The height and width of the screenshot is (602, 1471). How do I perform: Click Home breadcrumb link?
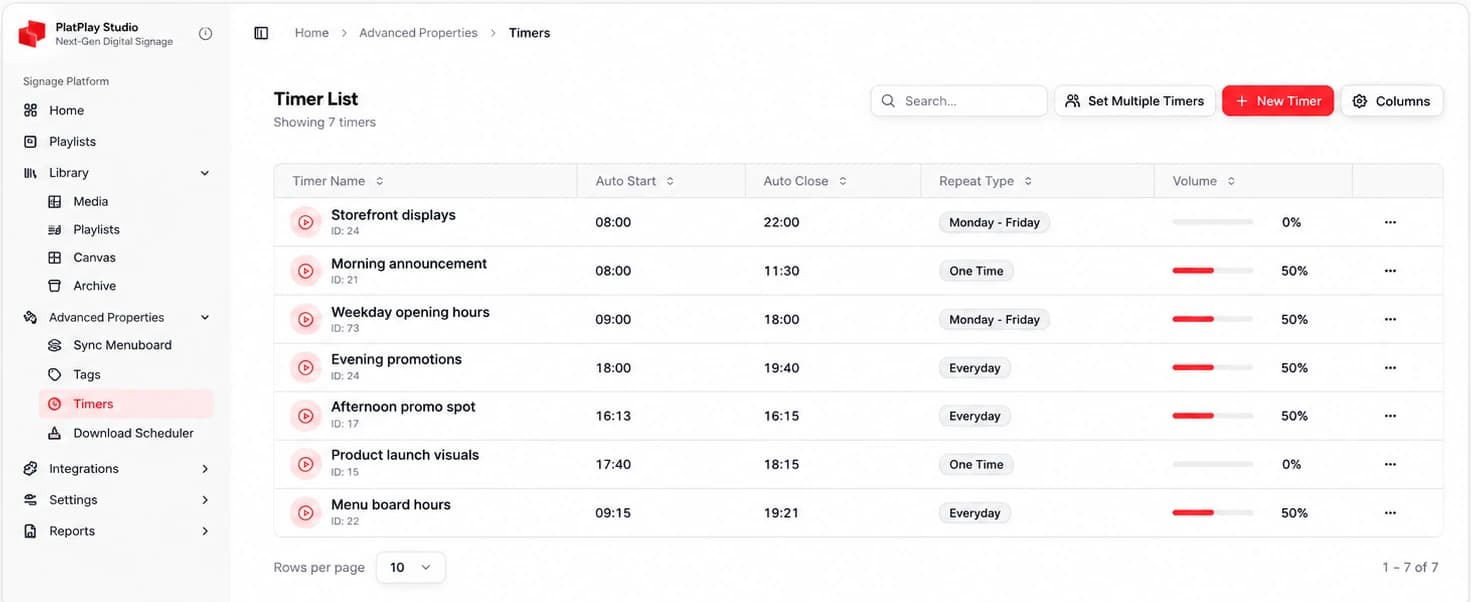tap(312, 33)
